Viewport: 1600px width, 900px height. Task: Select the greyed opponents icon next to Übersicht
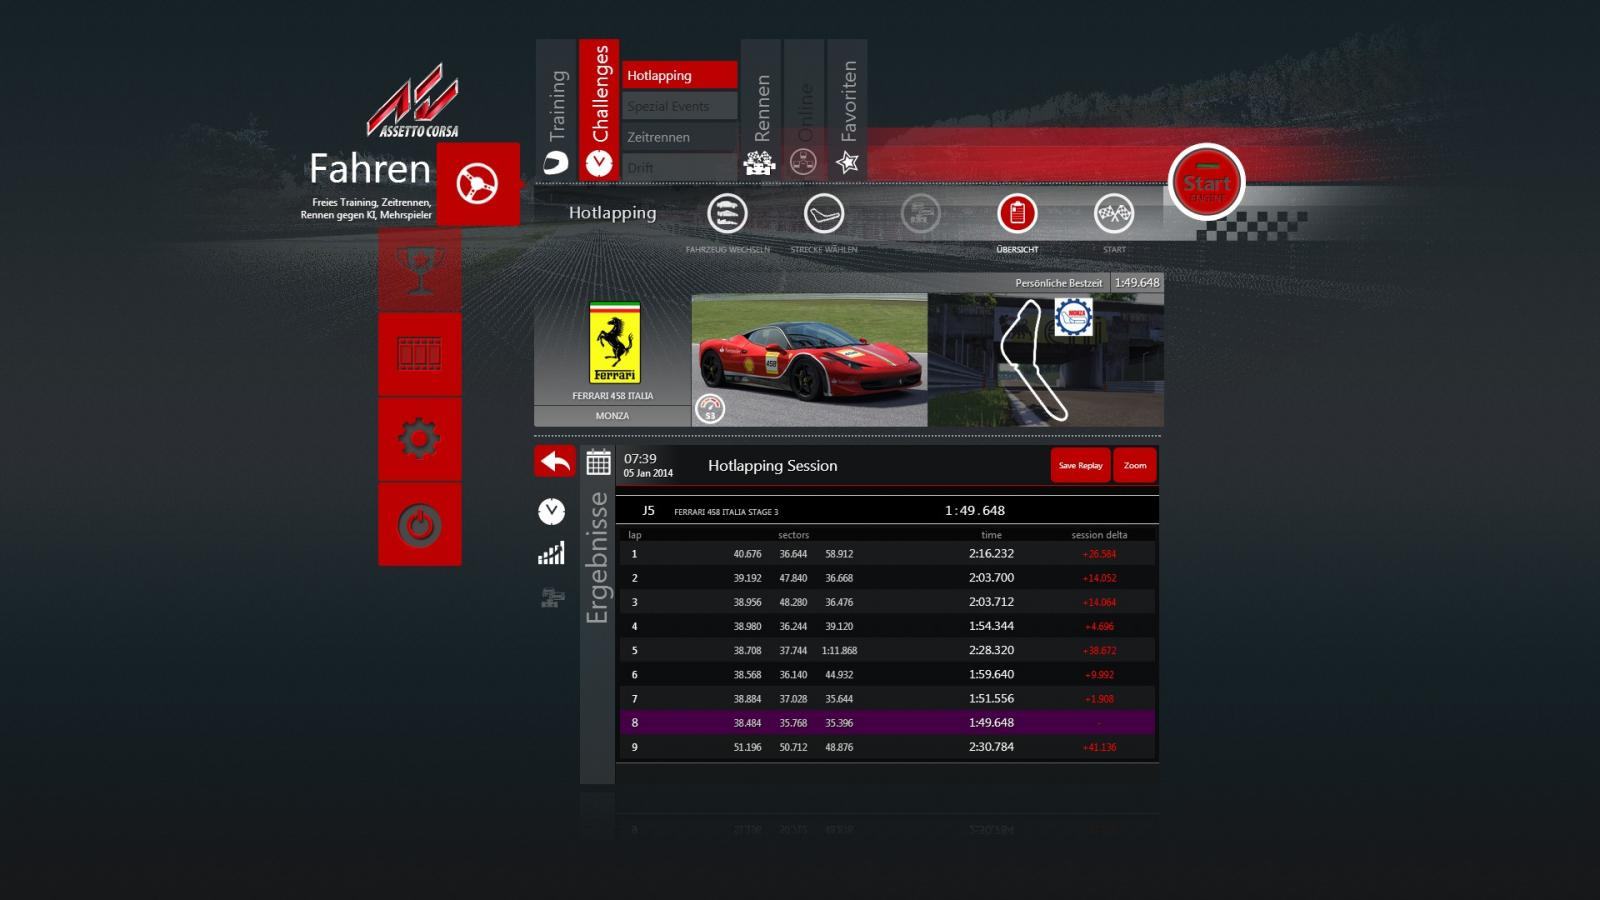(920, 213)
